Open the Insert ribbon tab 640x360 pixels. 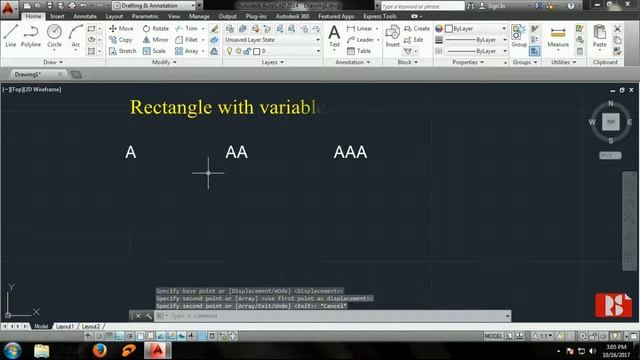pos(57,16)
